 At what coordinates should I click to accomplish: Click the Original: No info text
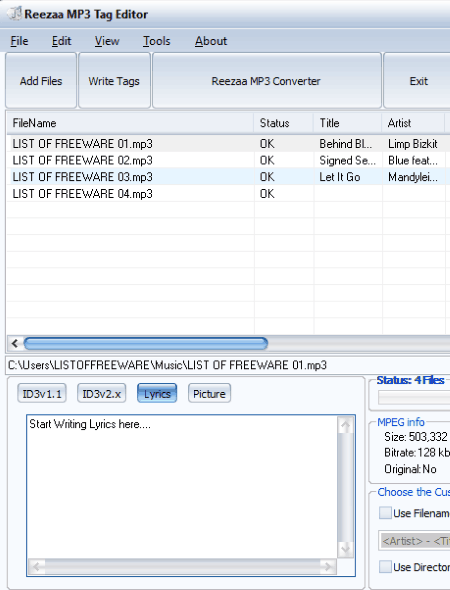click(410, 469)
